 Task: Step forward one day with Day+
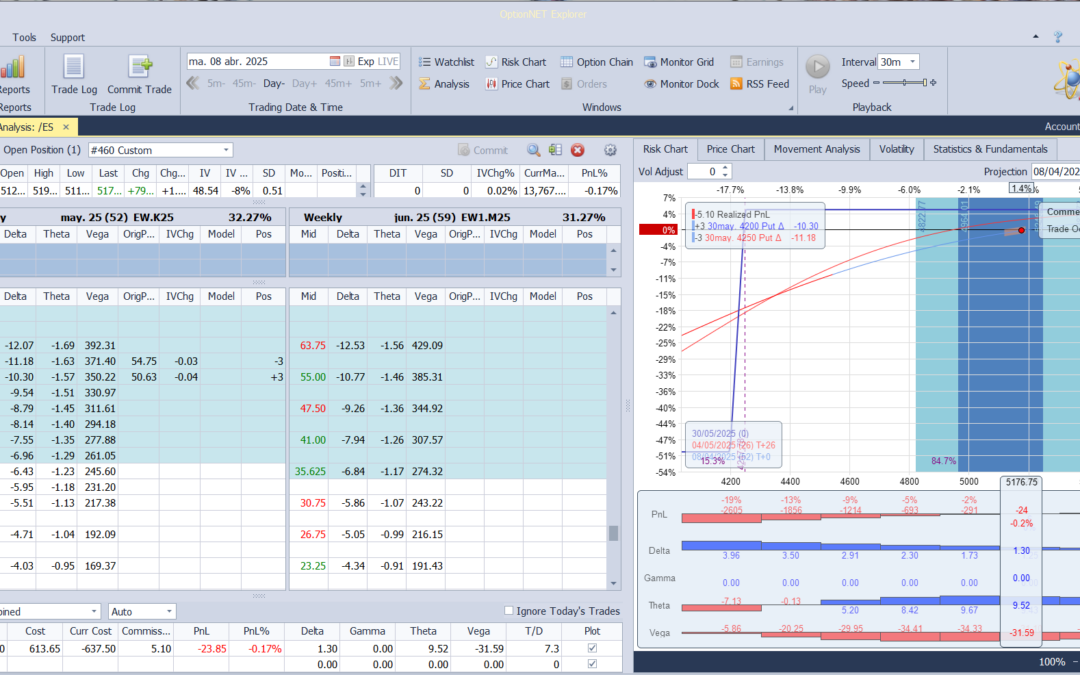coord(304,83)
